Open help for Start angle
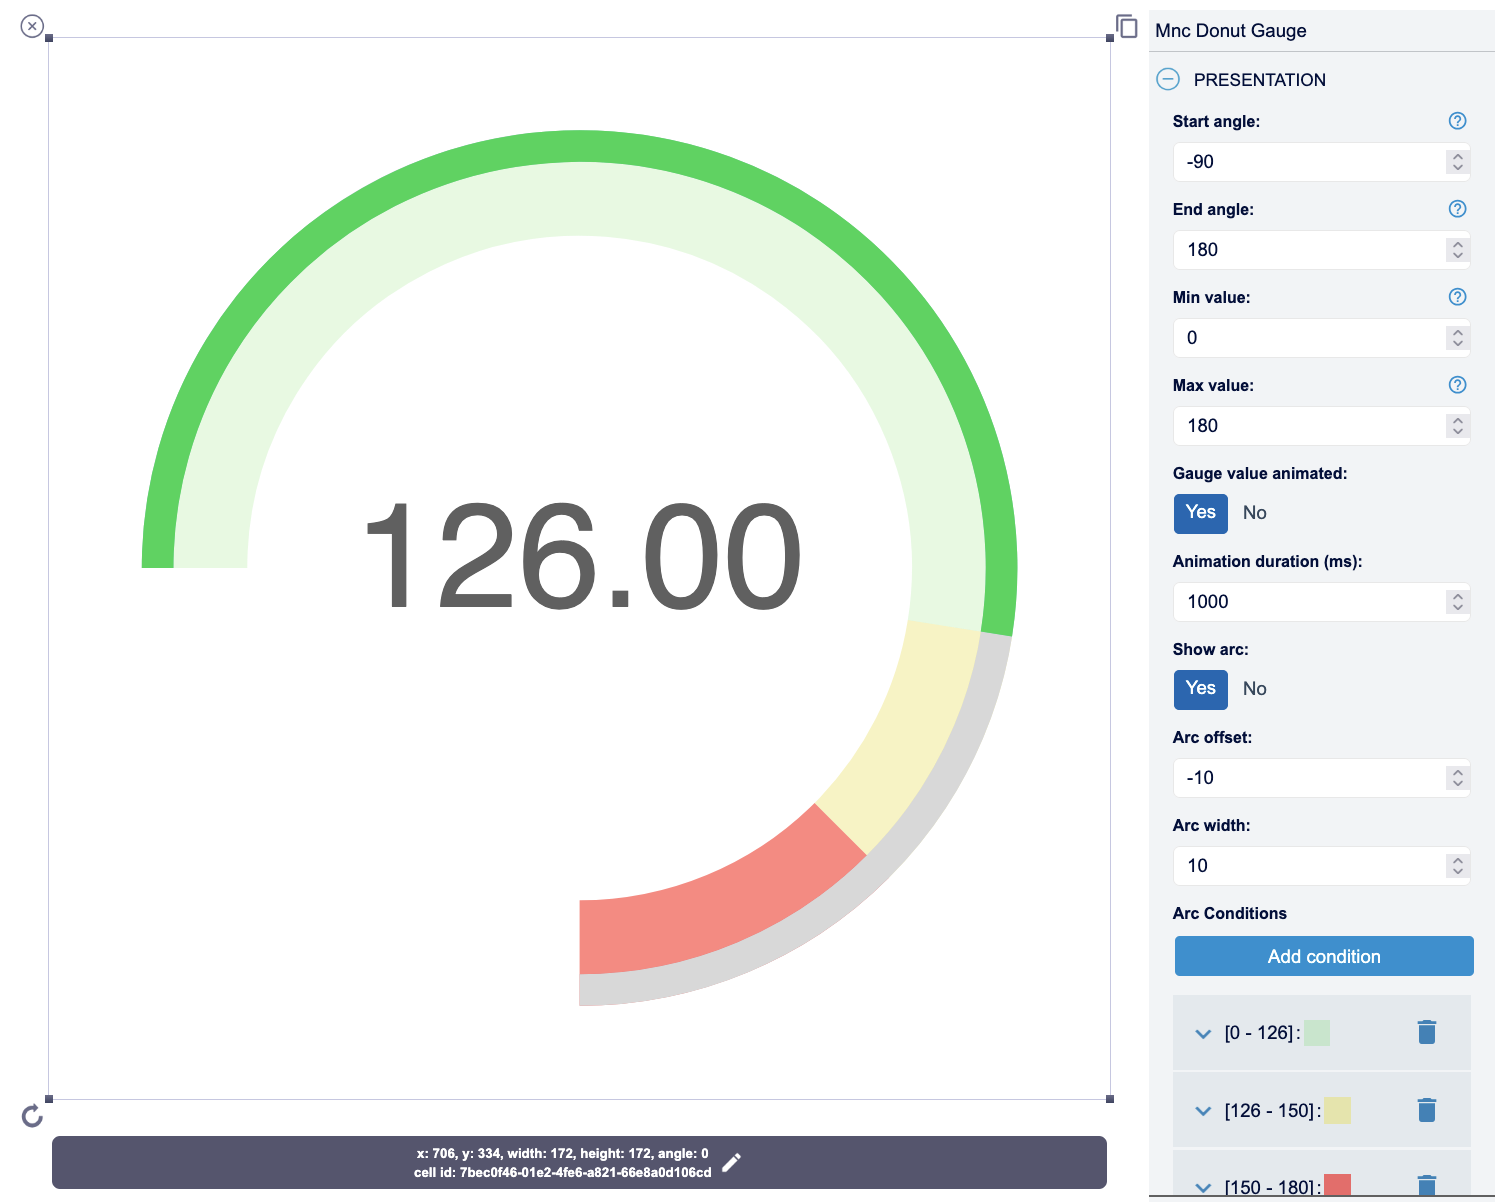Screen dimensions: 1498x1202 pyautogui.click(x=1457, y=121)
